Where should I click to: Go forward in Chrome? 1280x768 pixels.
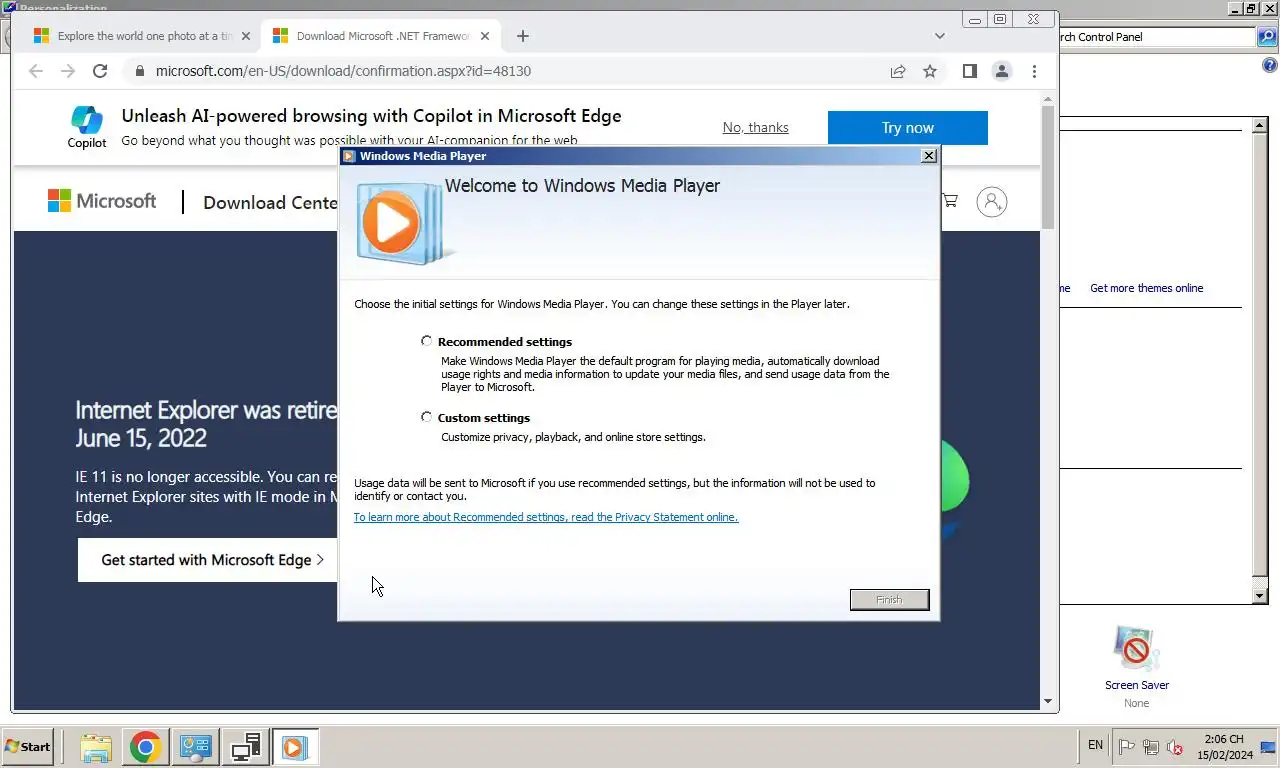click(68, 71)
